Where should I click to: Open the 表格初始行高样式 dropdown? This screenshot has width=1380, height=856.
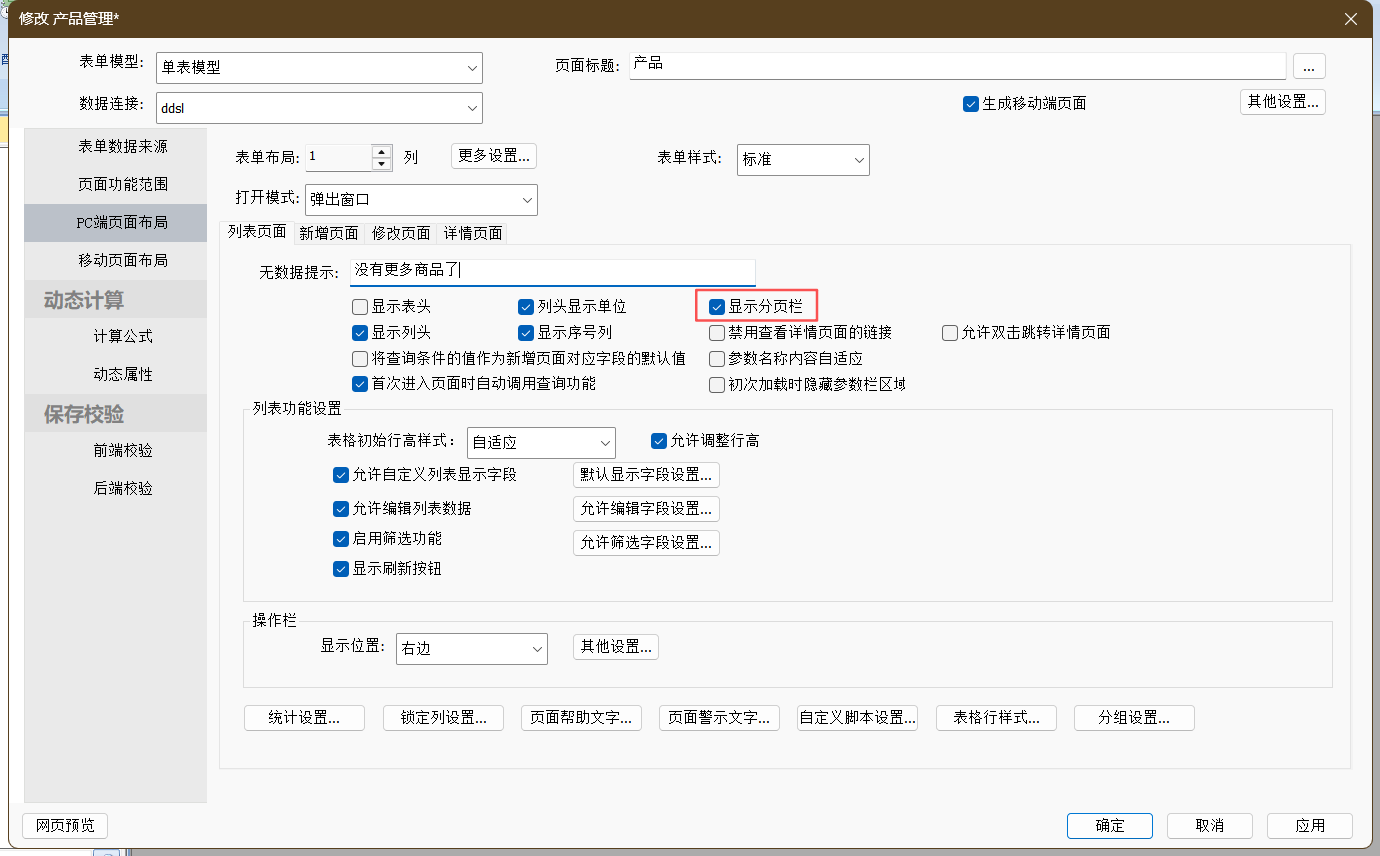click(x=541, y=442)
